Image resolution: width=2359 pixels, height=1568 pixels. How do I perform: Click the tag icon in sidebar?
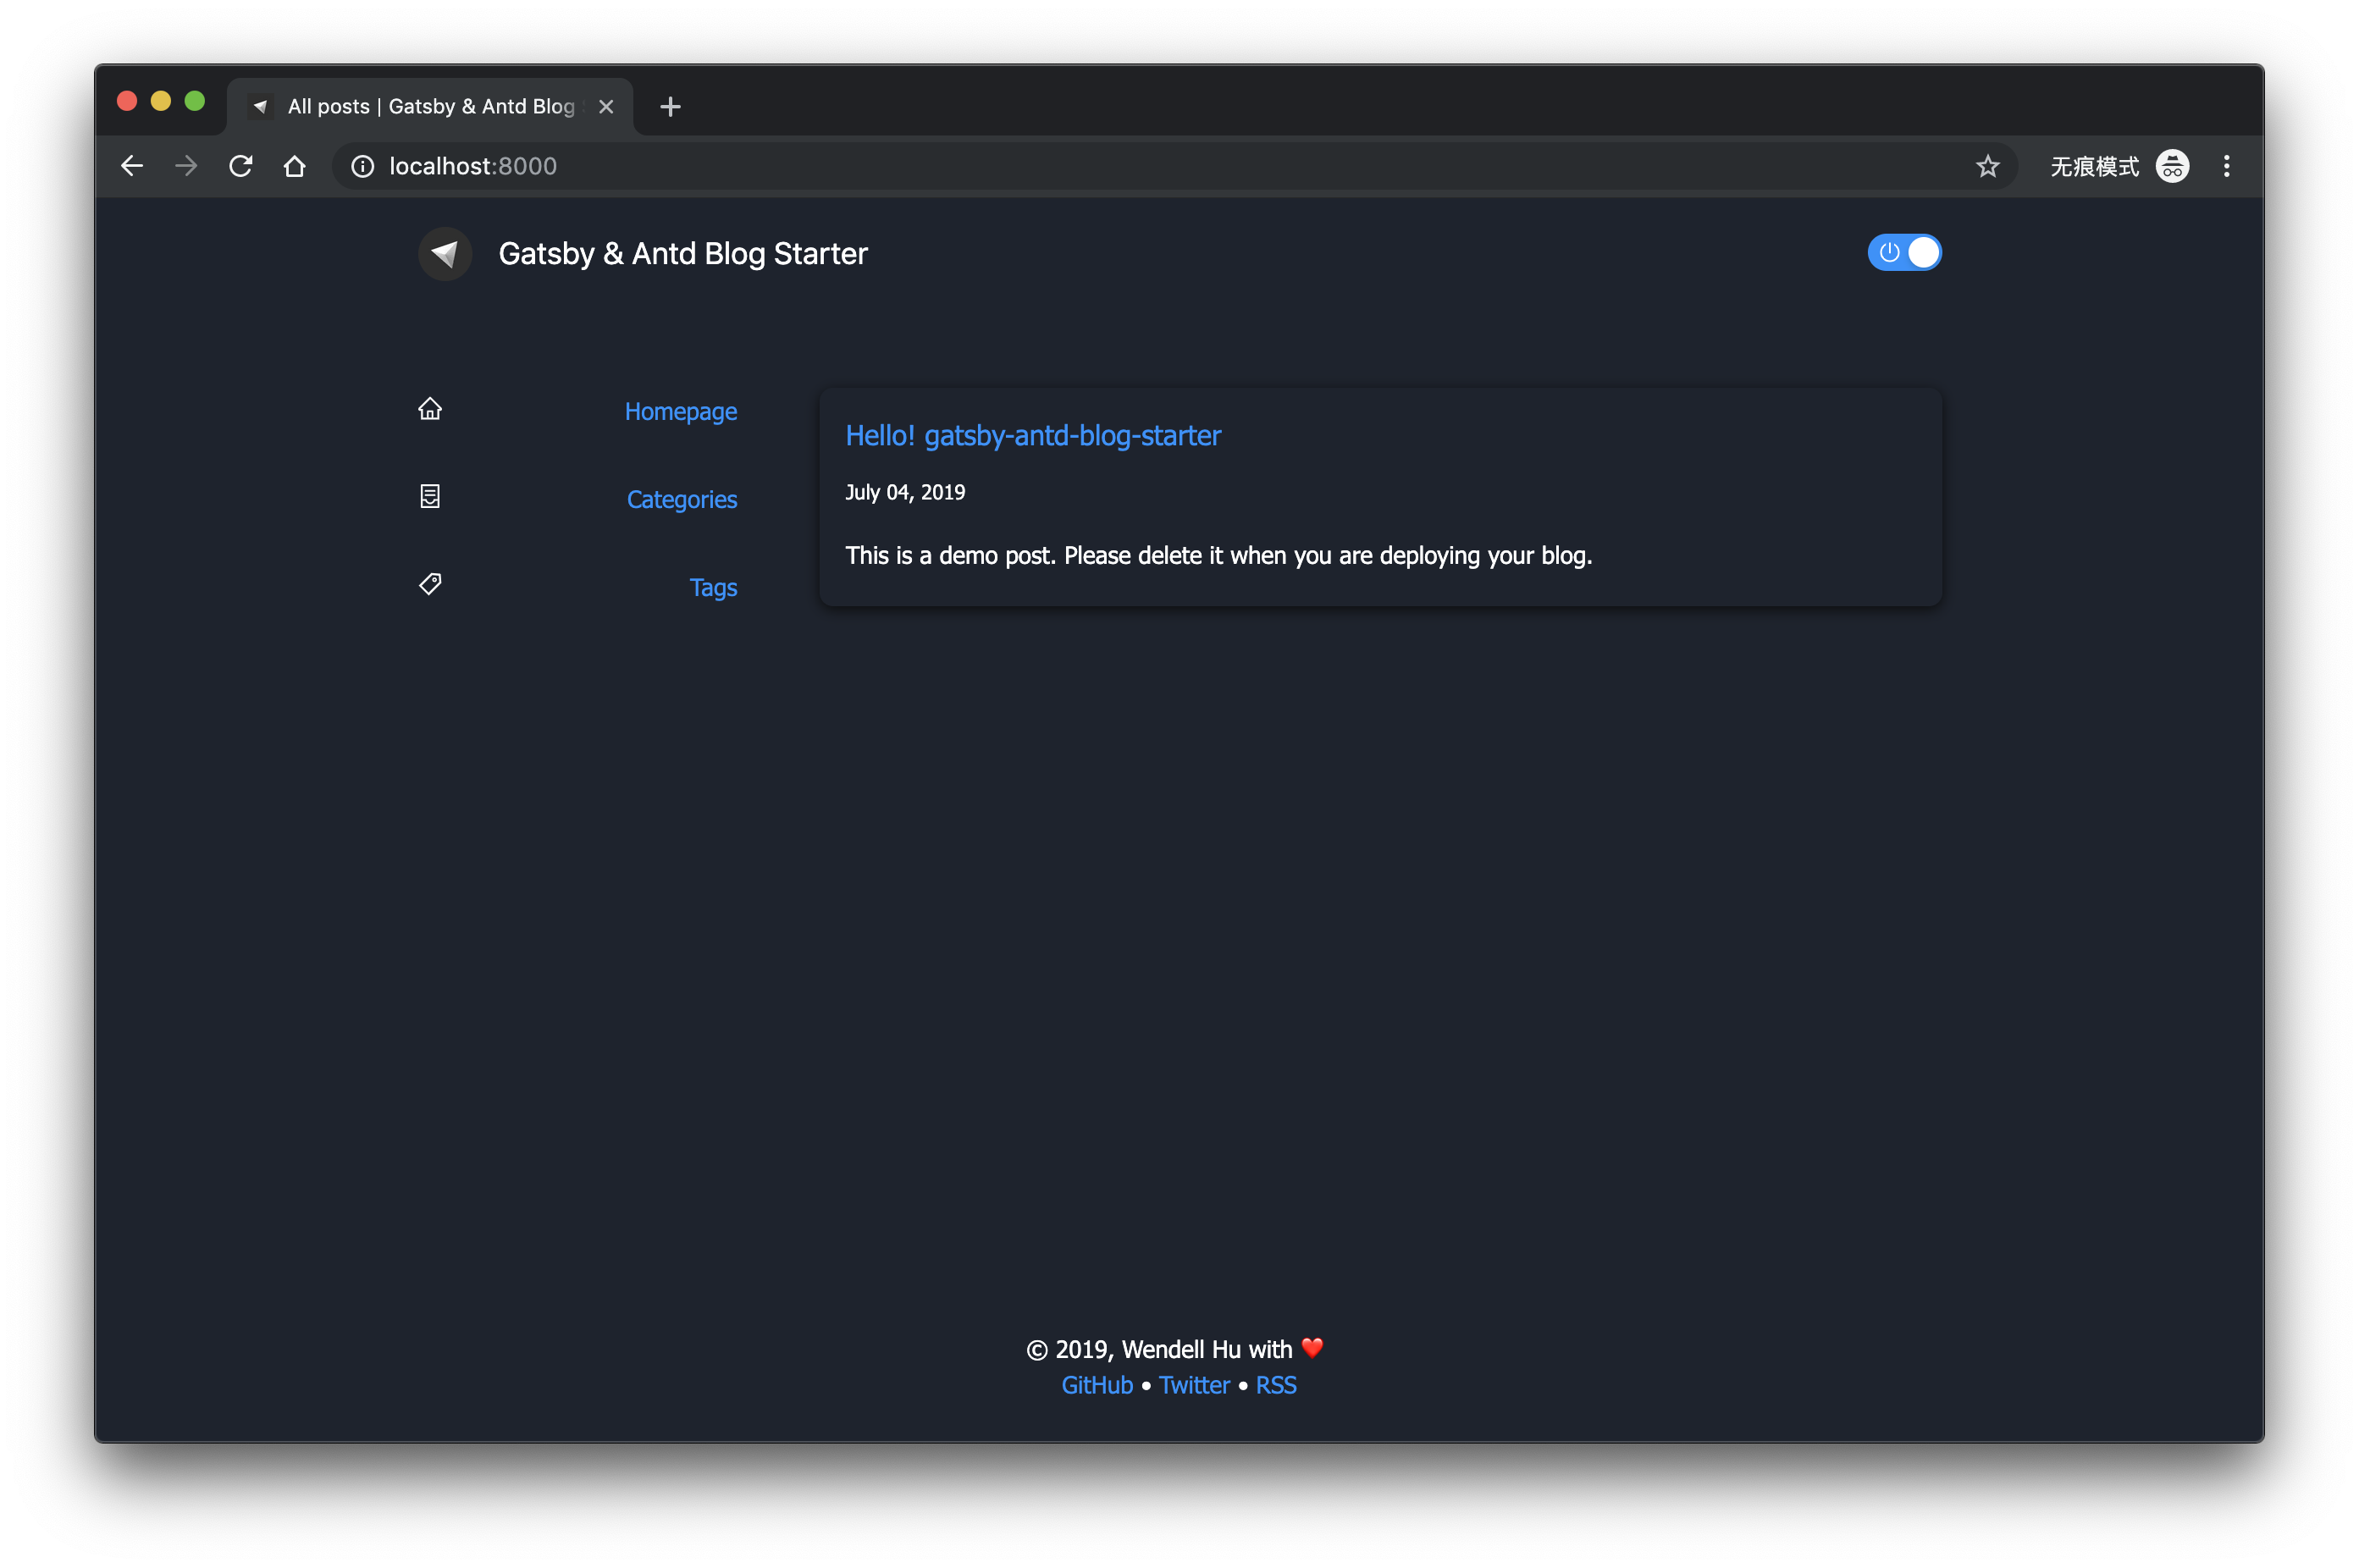coord(430,584)
